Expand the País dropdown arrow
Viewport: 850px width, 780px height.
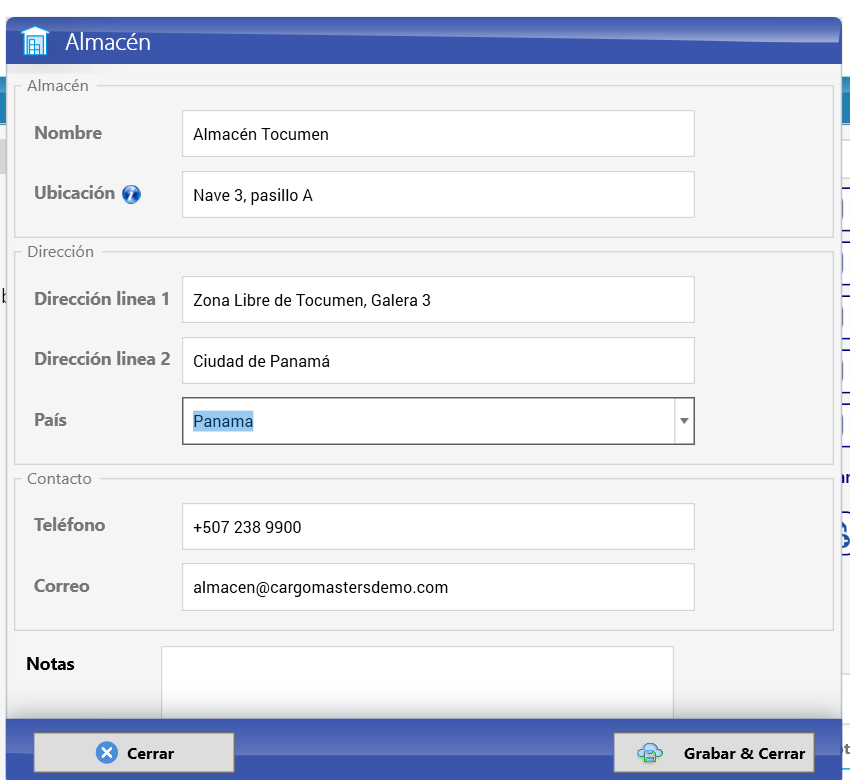684,421
